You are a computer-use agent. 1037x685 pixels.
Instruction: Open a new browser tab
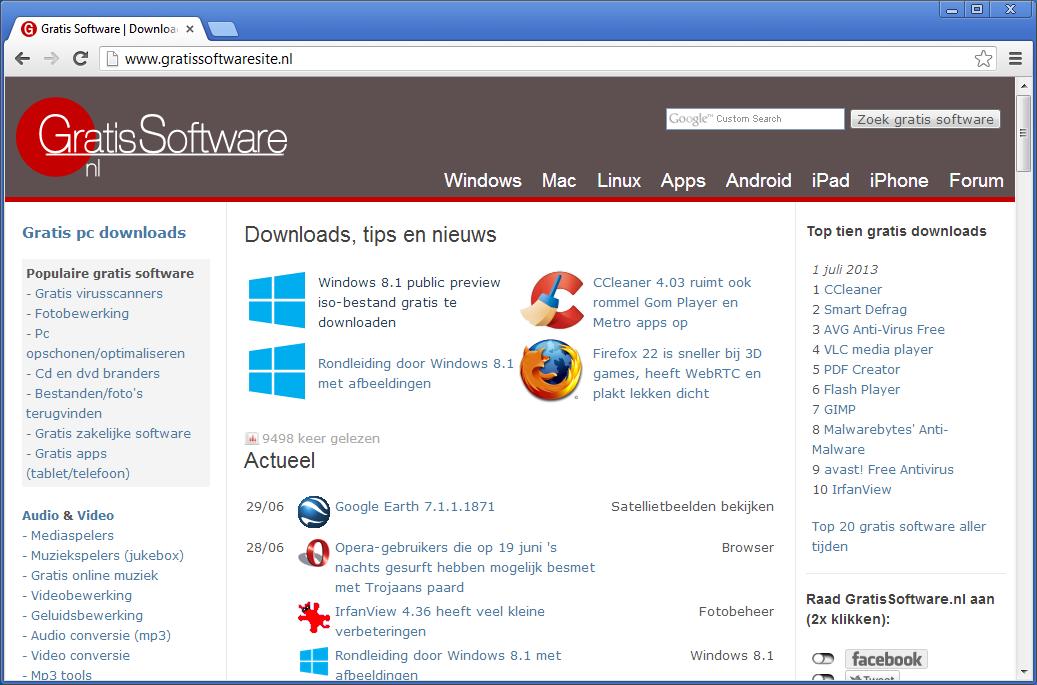(x=222, y=29)
